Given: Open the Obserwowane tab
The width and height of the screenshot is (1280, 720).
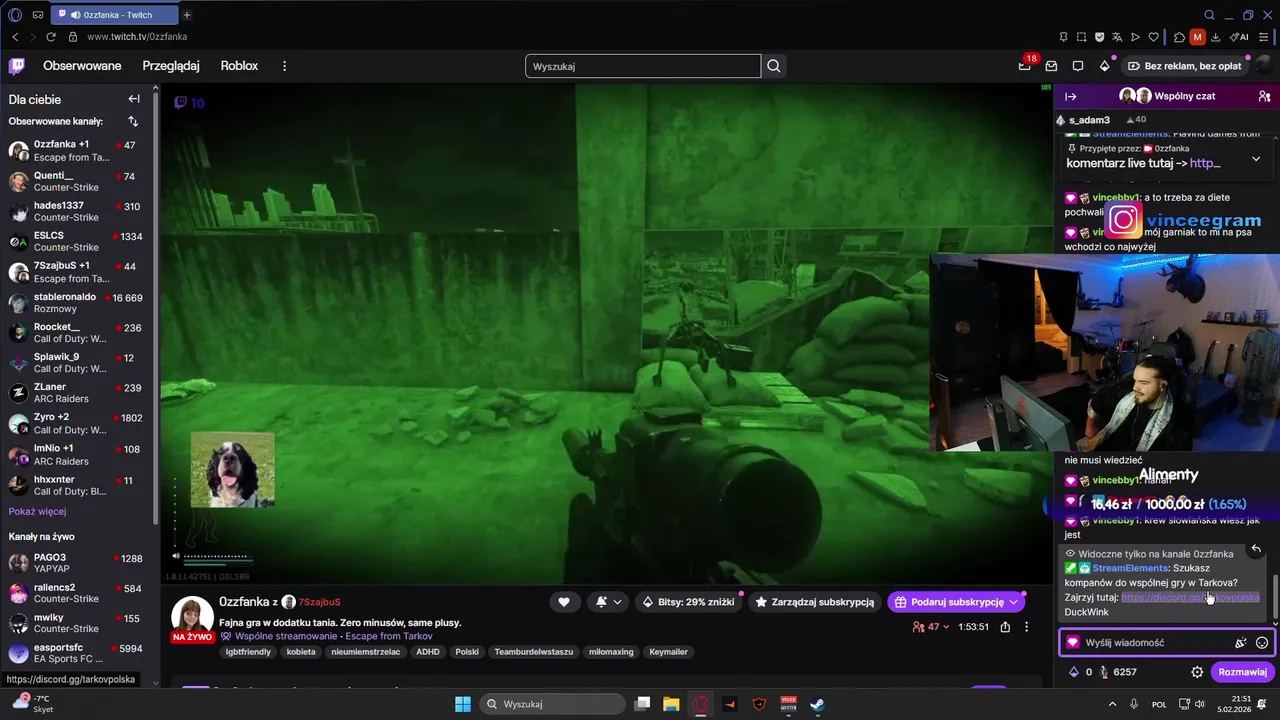Looking at the screenshot, I should coord(82,66).
